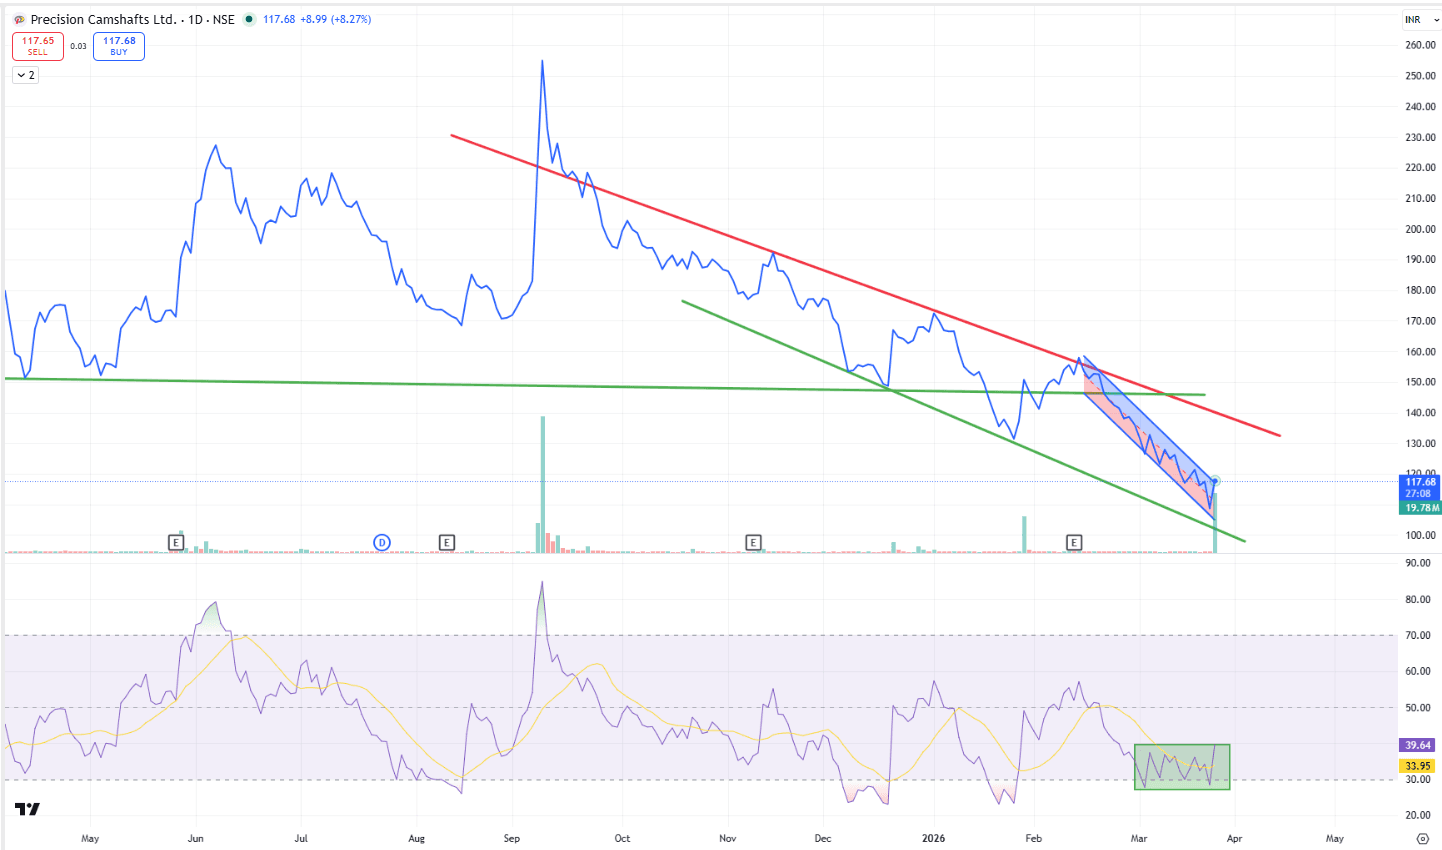Click the 250.00 price axis label
The image size is (1442, 850).
(x=1420, y=76)
